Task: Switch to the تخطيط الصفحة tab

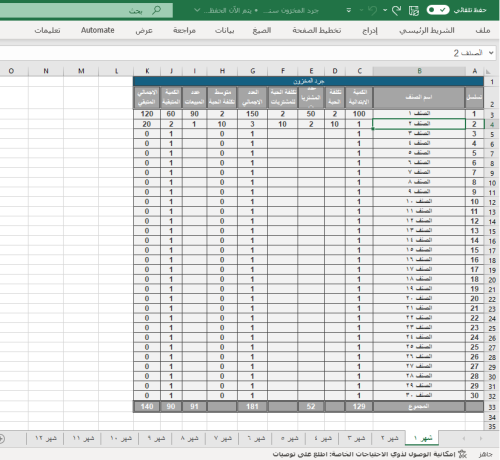Action: coord(317,30)
